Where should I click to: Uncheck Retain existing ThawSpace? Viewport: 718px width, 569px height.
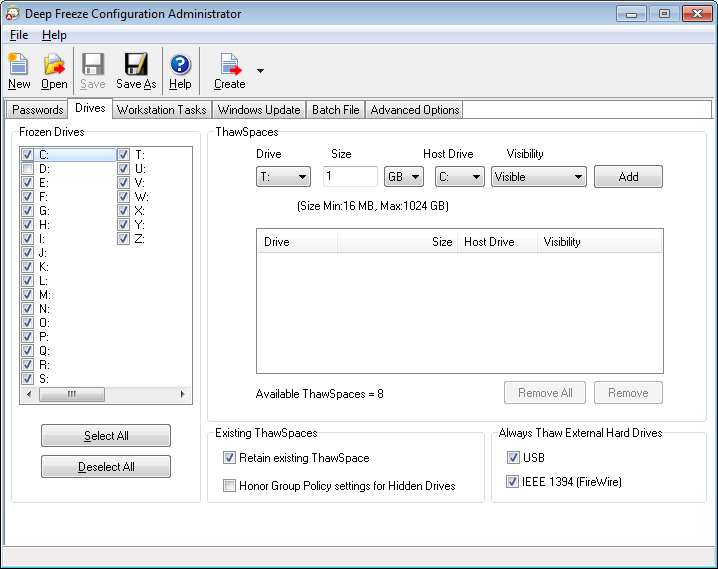[229, 458]
